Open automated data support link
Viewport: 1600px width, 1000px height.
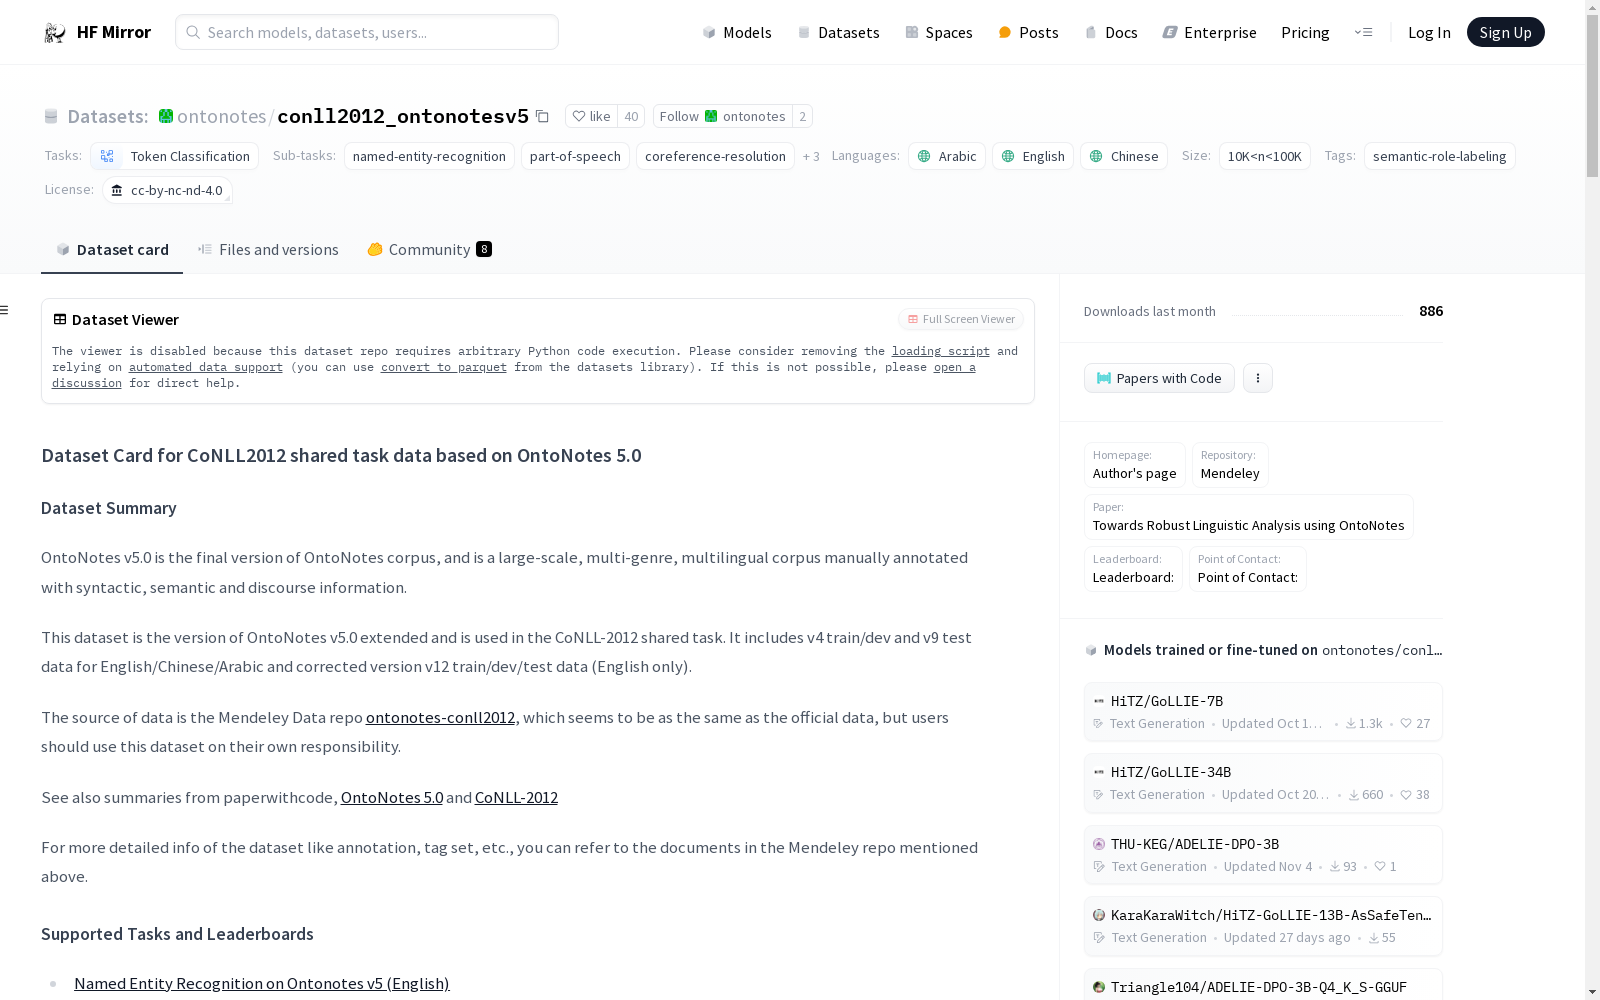[x=206, y=367]
